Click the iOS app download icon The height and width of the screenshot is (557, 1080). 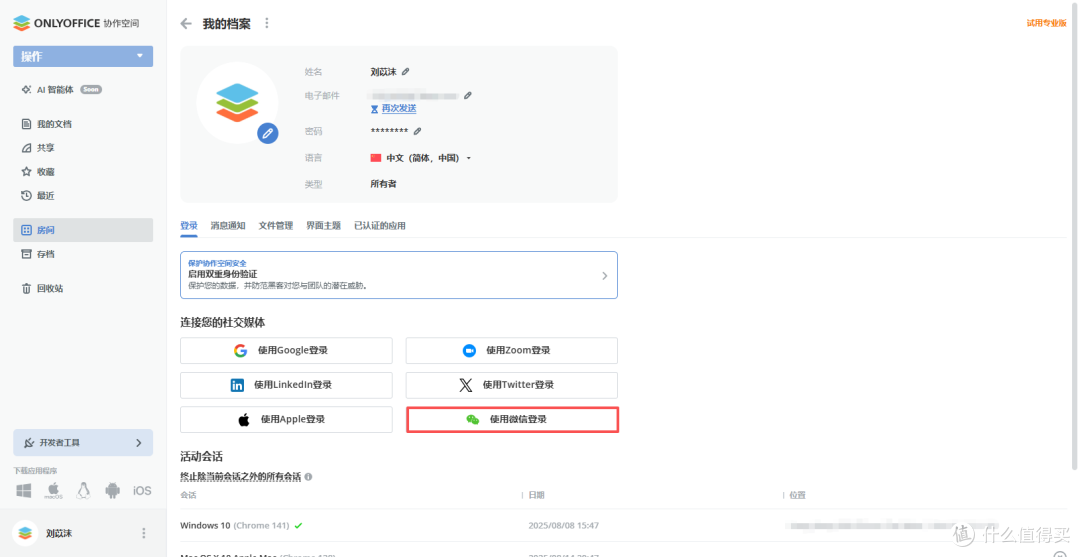(x=142, y=490)
